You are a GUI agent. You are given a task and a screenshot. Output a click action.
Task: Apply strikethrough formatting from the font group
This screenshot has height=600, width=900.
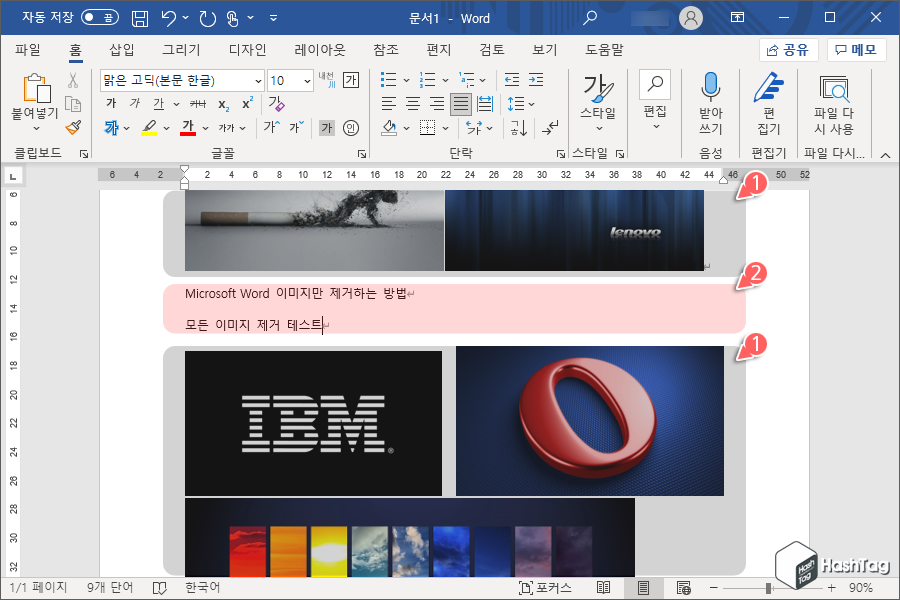[197, 103]
